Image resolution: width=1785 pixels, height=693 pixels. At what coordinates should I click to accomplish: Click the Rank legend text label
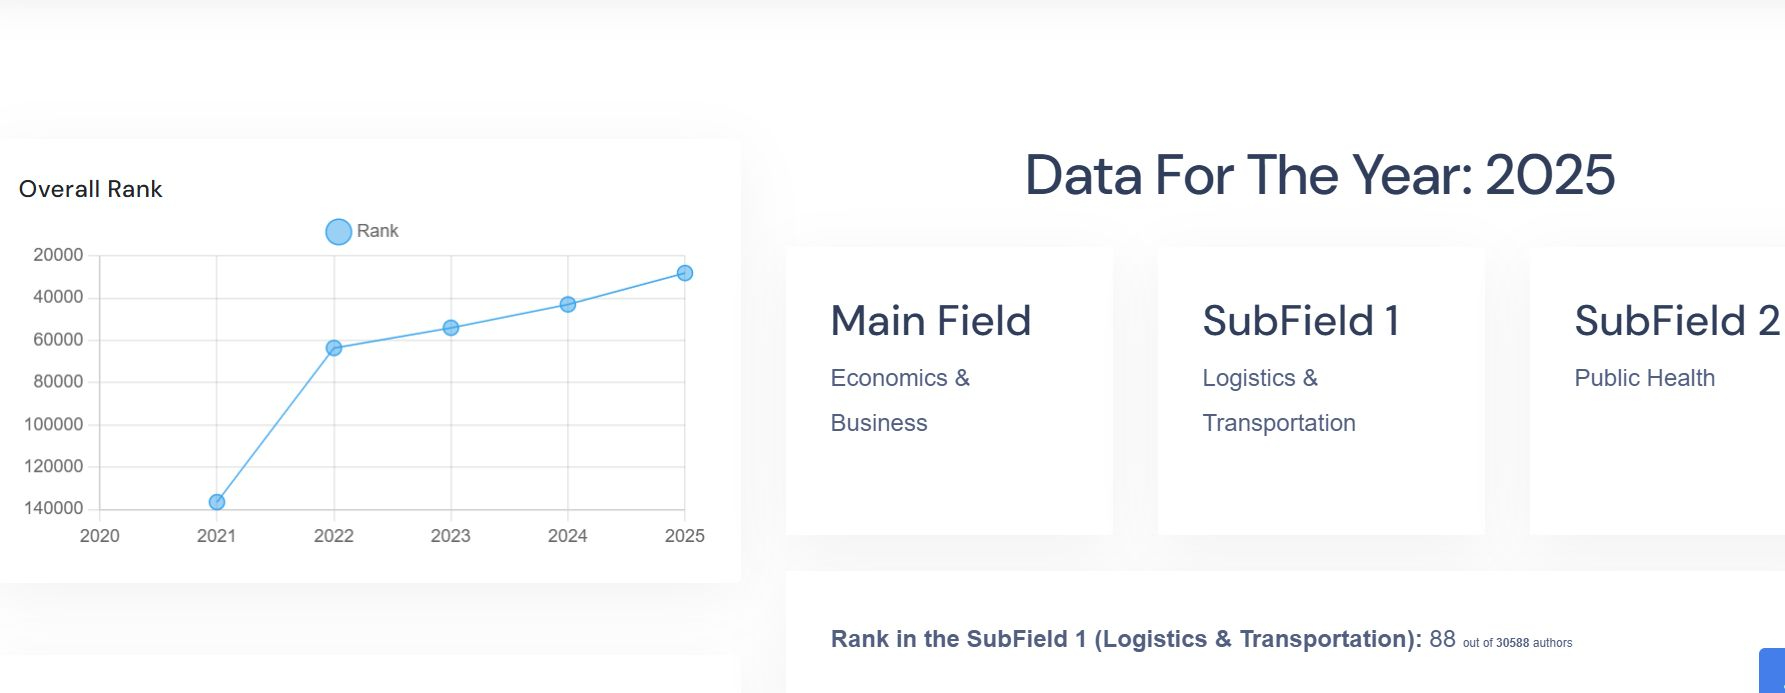378,231
